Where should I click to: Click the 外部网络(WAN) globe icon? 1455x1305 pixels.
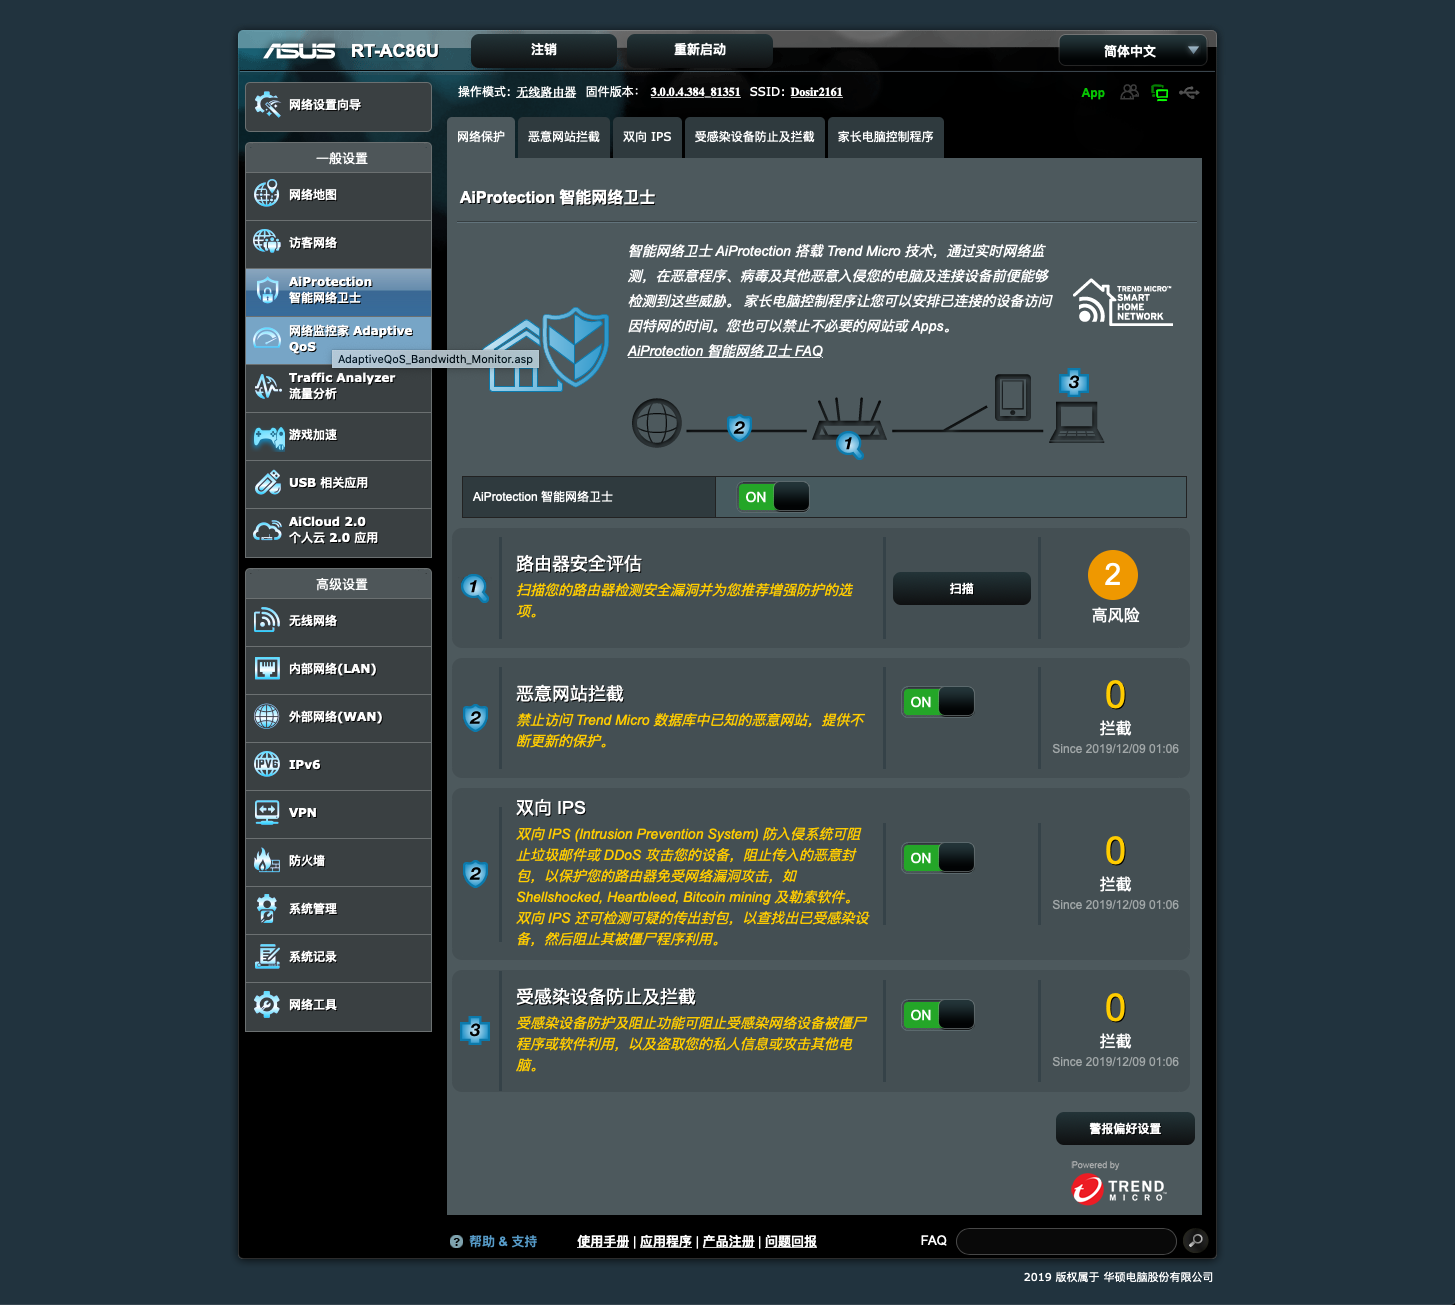click(267, 716)
